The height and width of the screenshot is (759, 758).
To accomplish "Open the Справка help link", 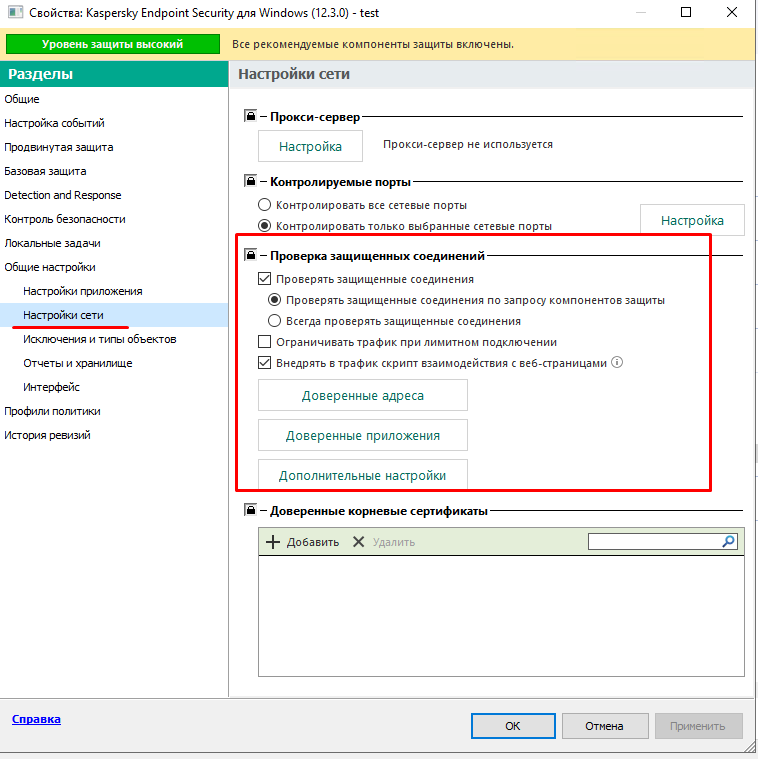I will pos(36,719).
